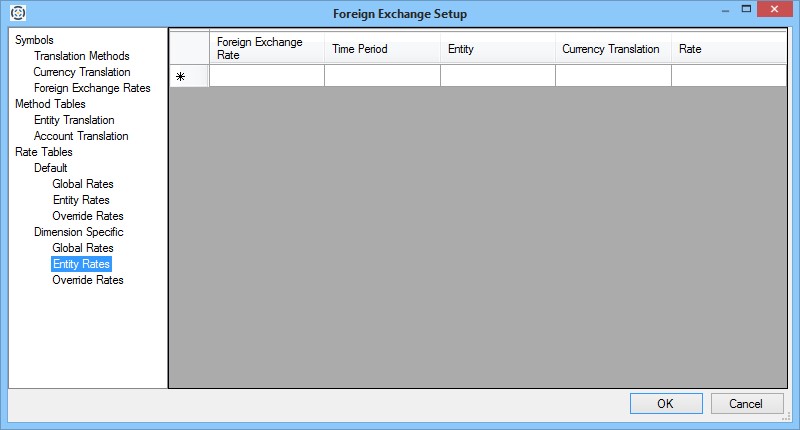
Task: Click the empty Foreign Exchange Rate cell
Action: pos(266,76)
